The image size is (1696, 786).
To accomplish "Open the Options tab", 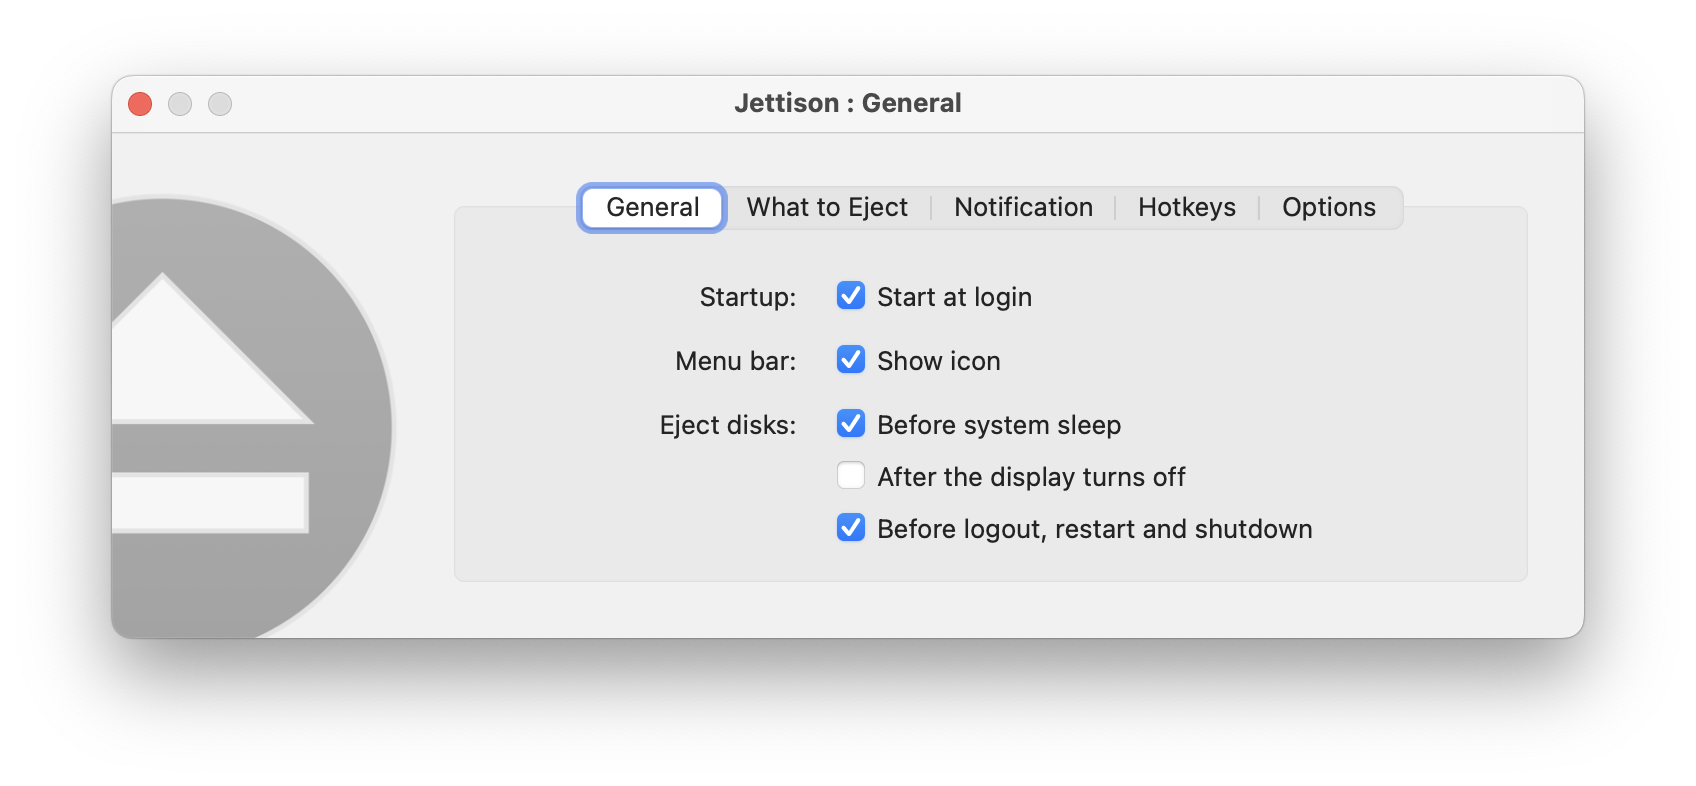I will pos(1329,207).
